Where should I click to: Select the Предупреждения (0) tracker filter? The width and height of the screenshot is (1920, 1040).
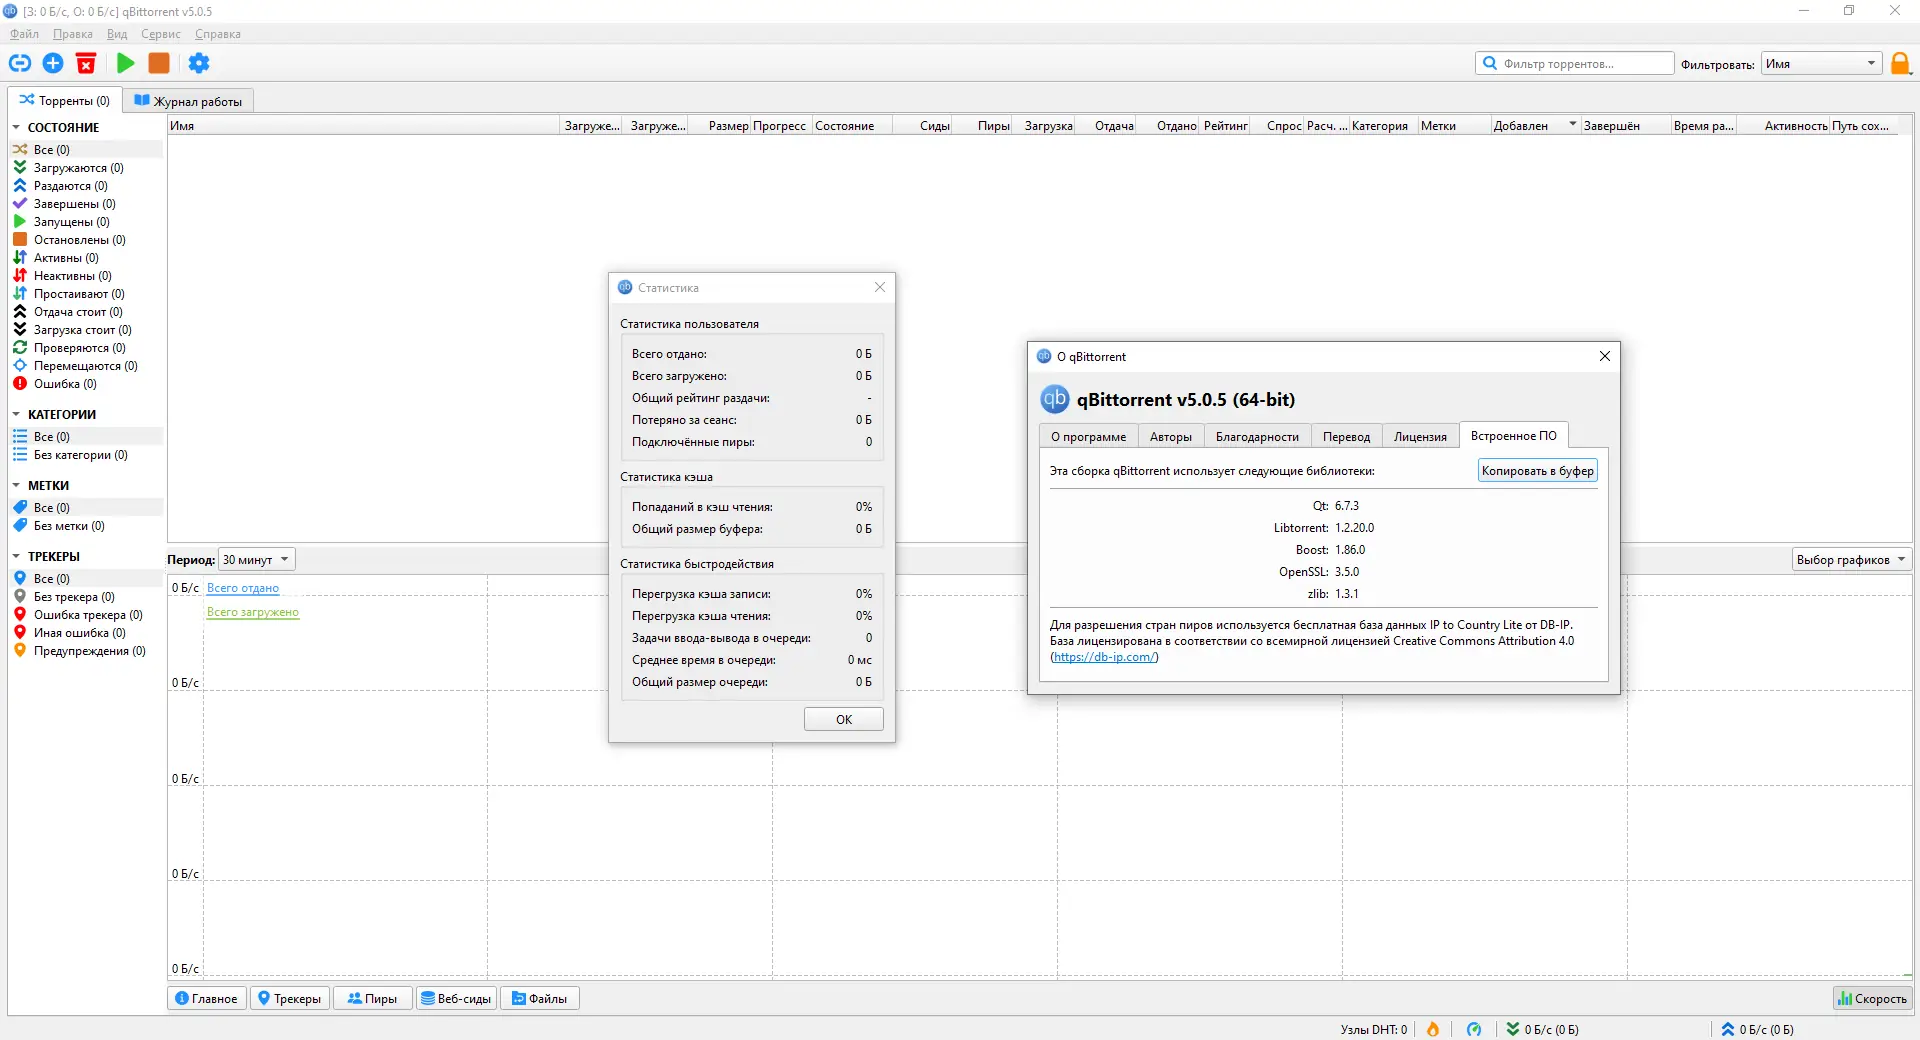pos(89,651)
